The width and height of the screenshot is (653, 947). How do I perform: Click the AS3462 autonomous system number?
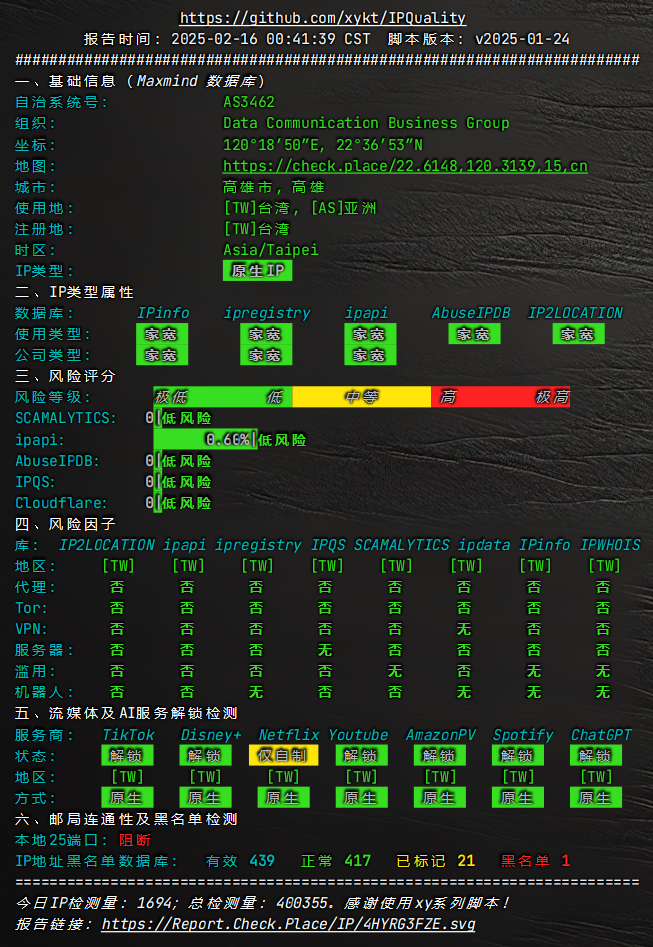click(249, 102)
